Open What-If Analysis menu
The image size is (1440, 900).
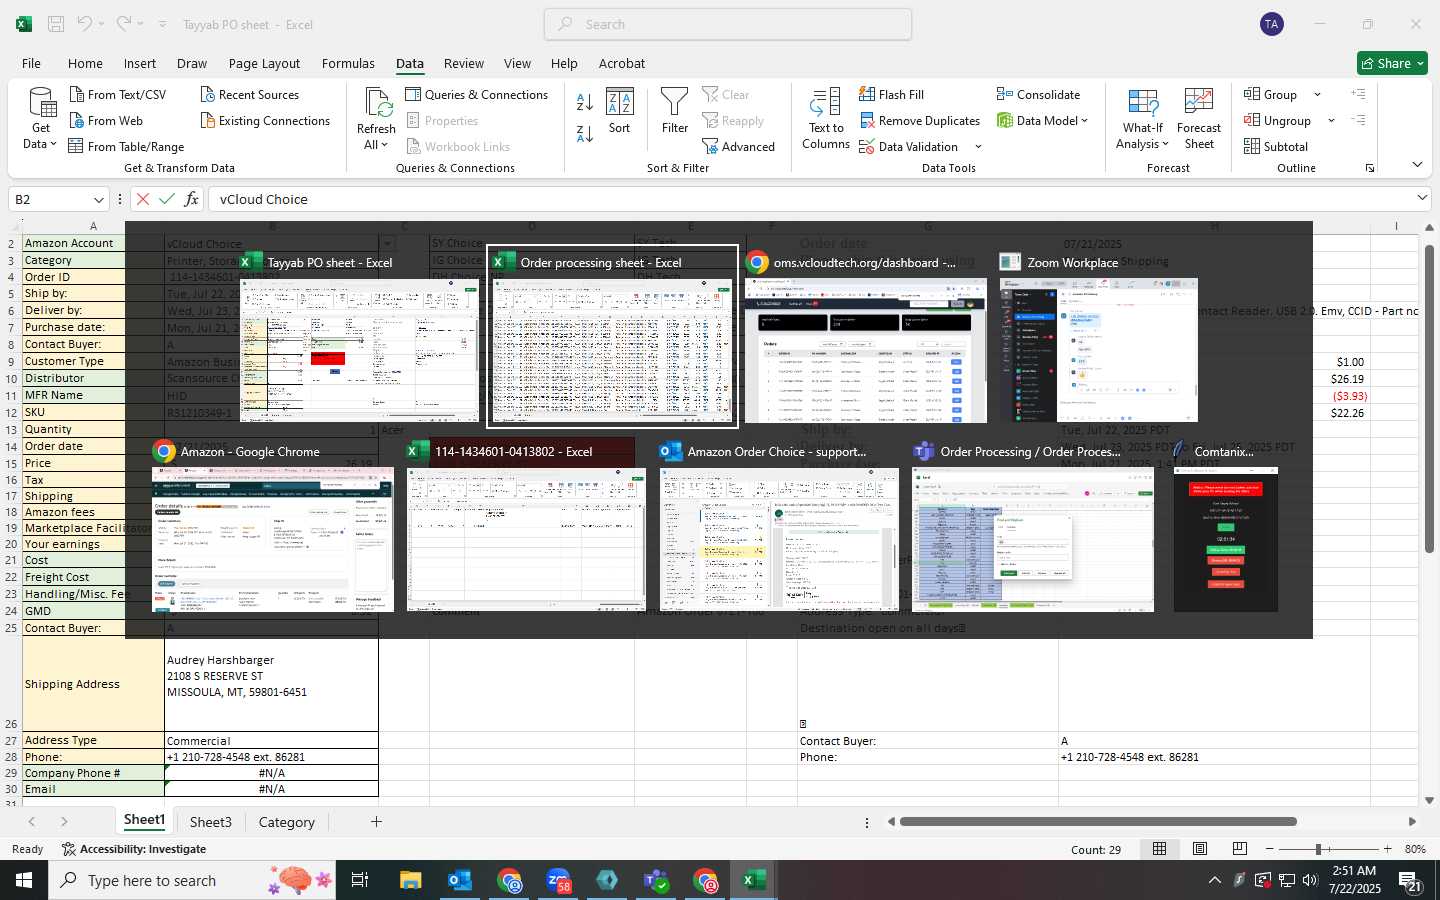pos(1142,119)
